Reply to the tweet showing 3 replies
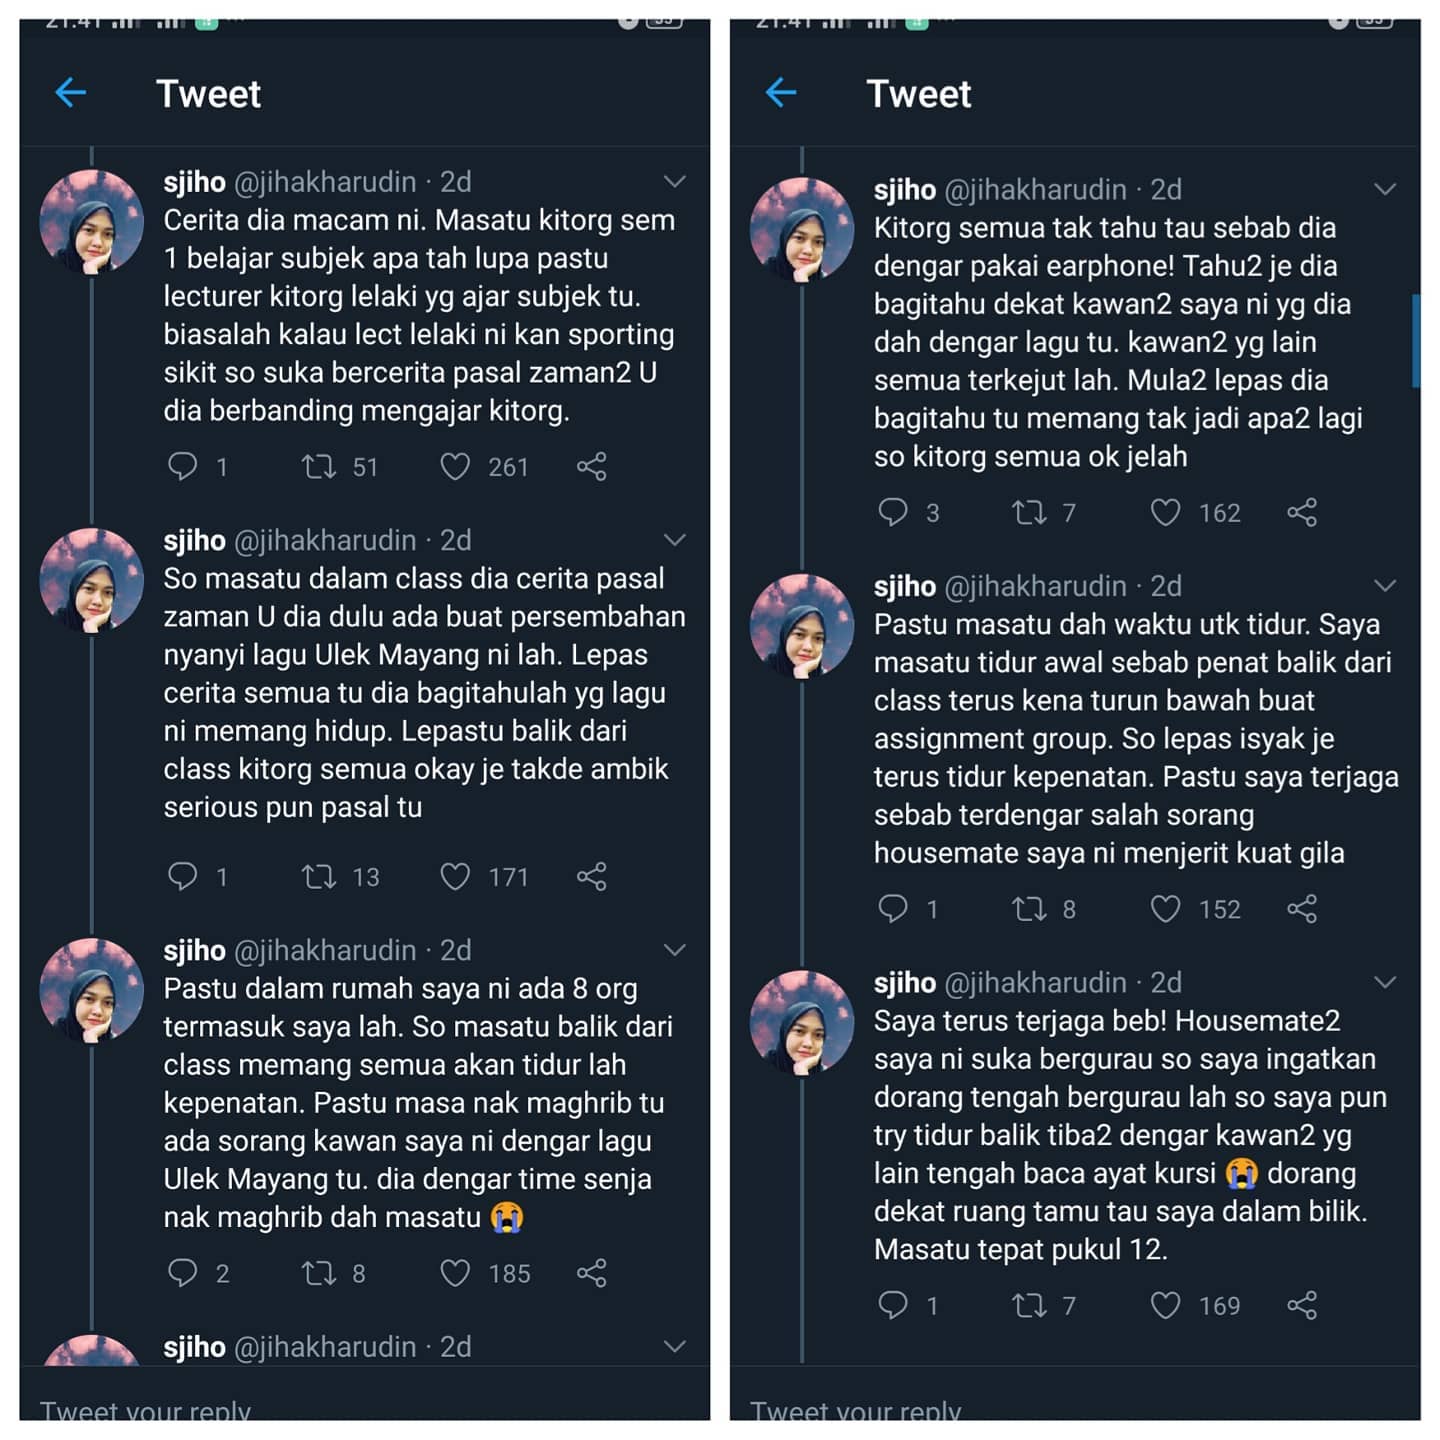1440x1440 pixels. click(x=892, y=512)
